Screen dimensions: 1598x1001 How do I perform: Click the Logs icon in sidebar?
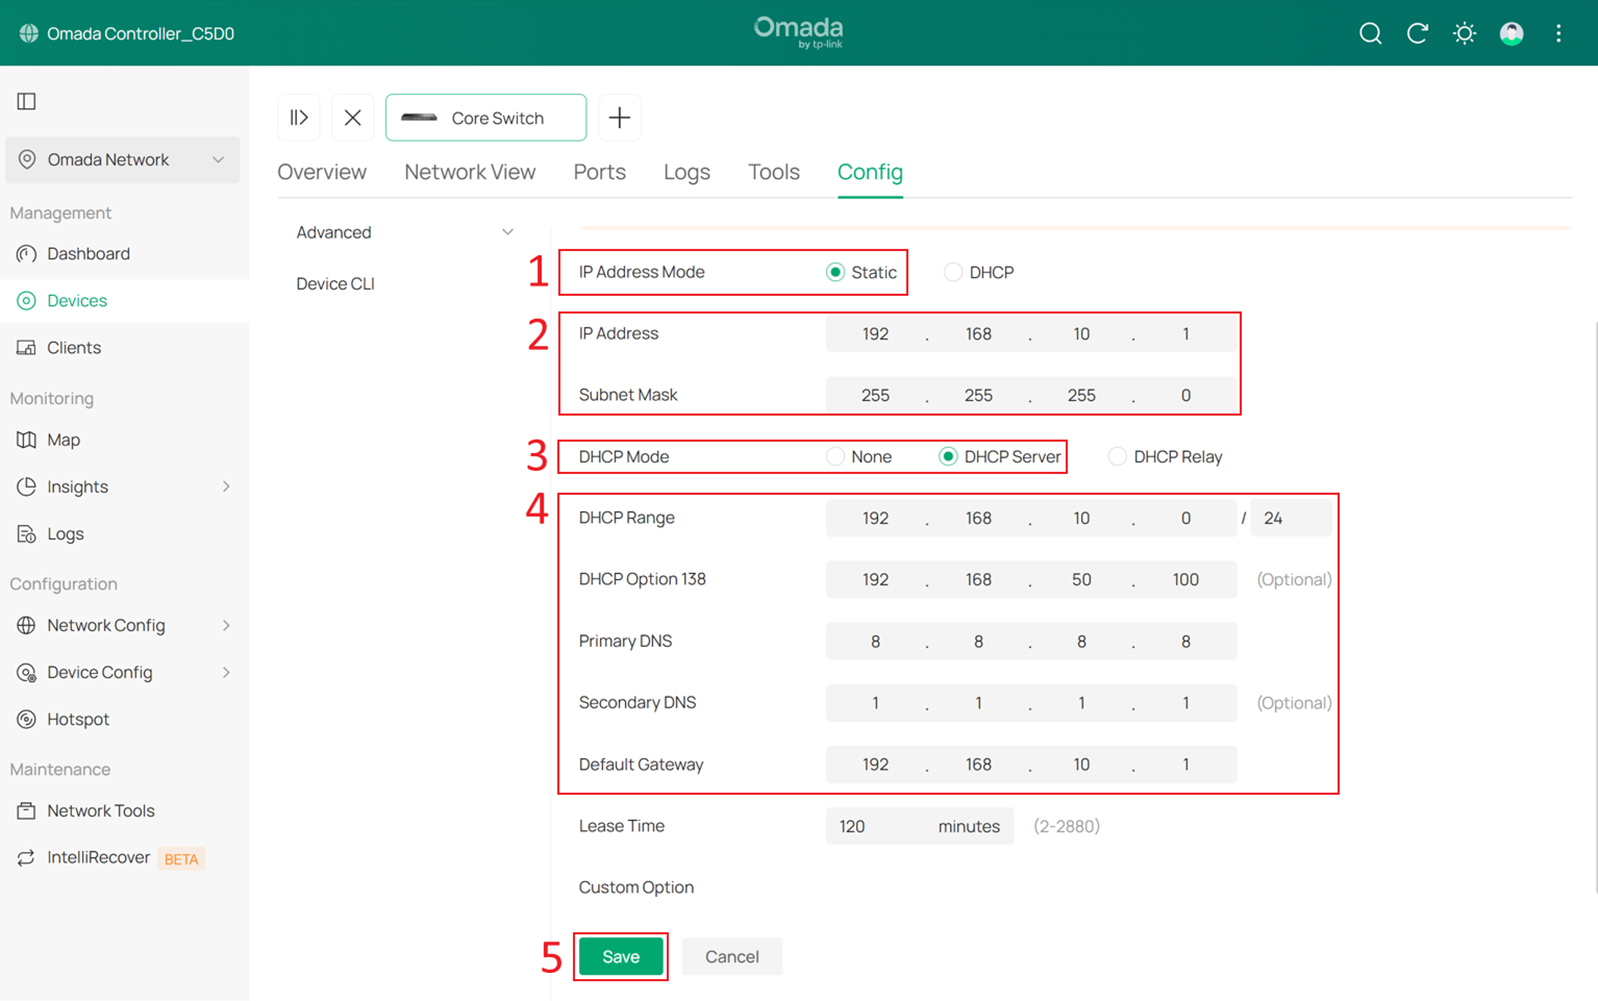pyautogui.click(x=27, y=534)
